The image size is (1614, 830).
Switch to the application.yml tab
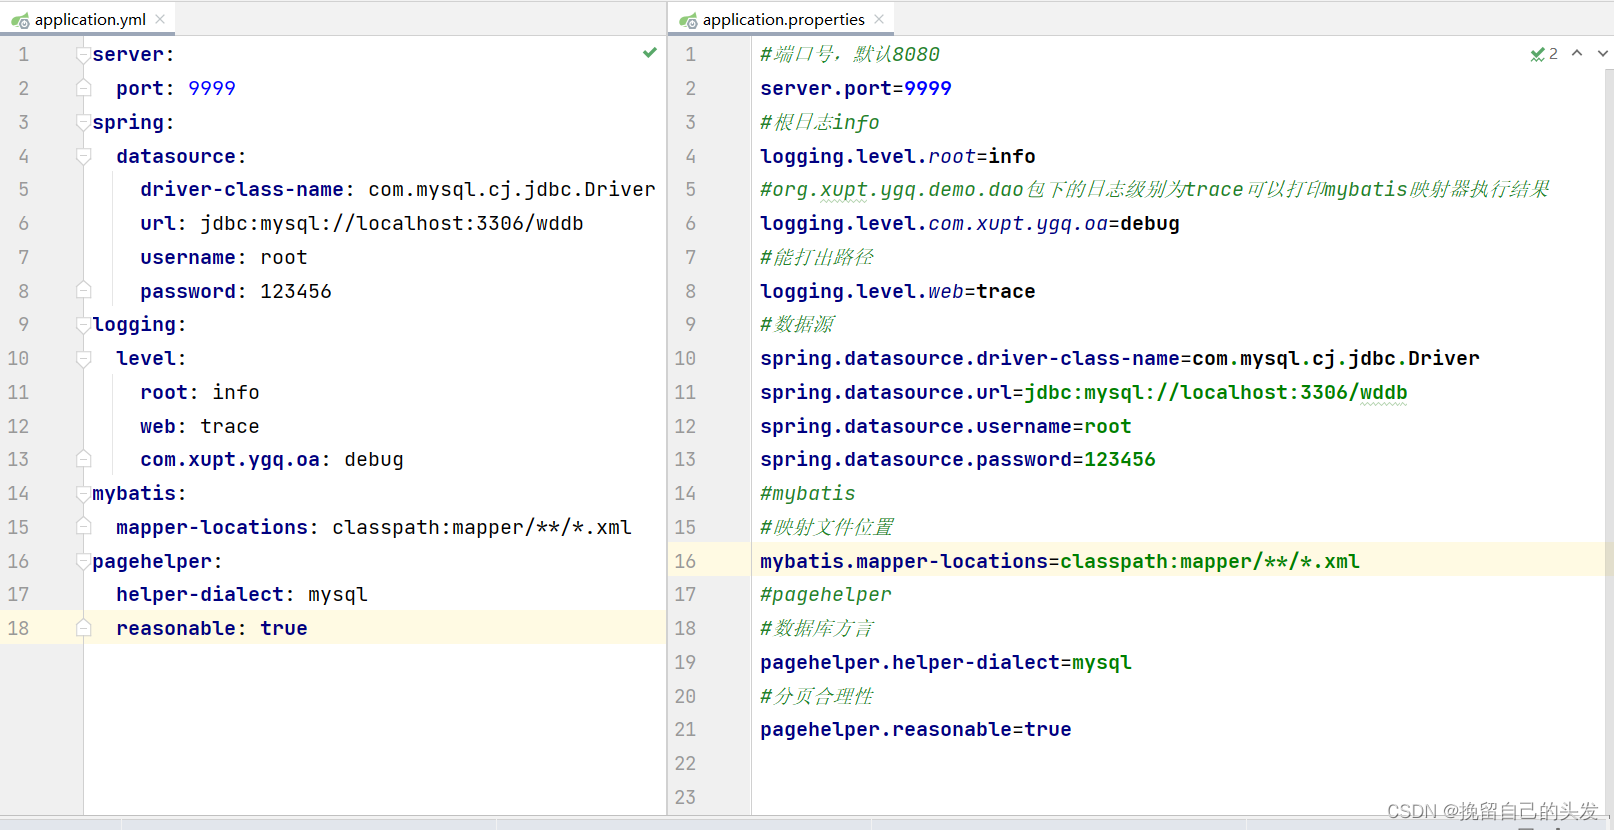click(89, 19)
